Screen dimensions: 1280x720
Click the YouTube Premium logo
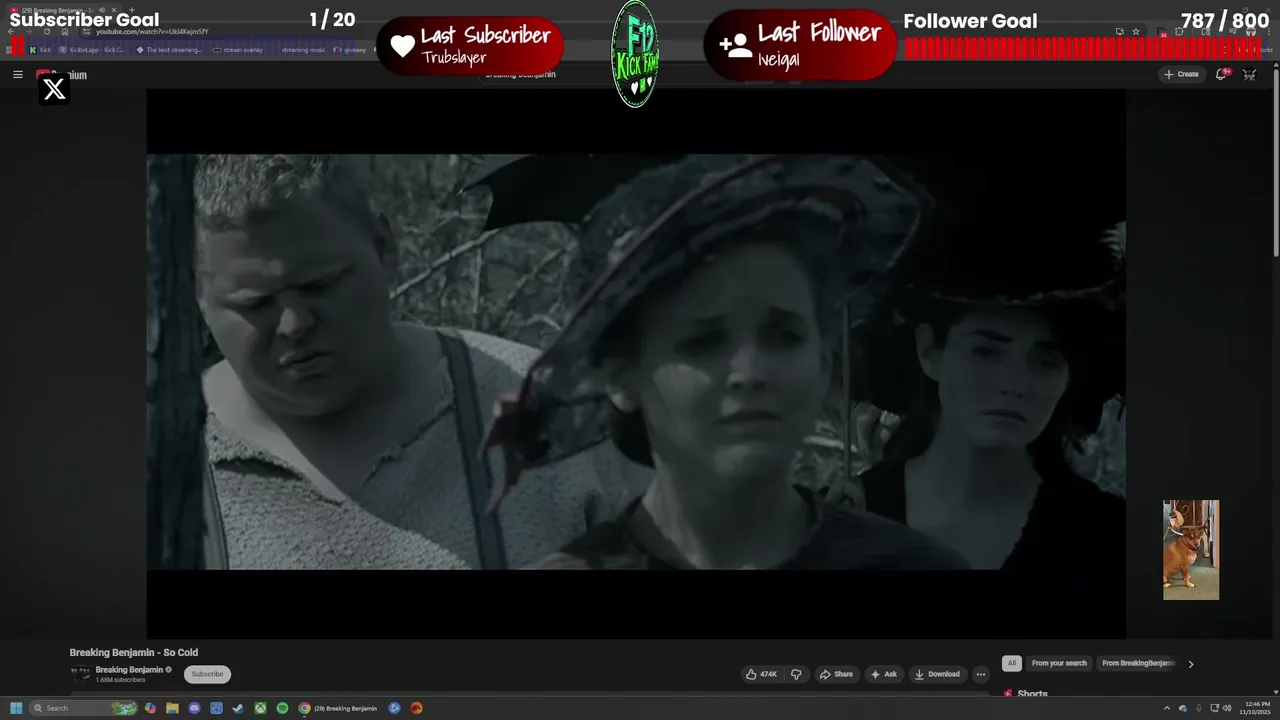62,75
